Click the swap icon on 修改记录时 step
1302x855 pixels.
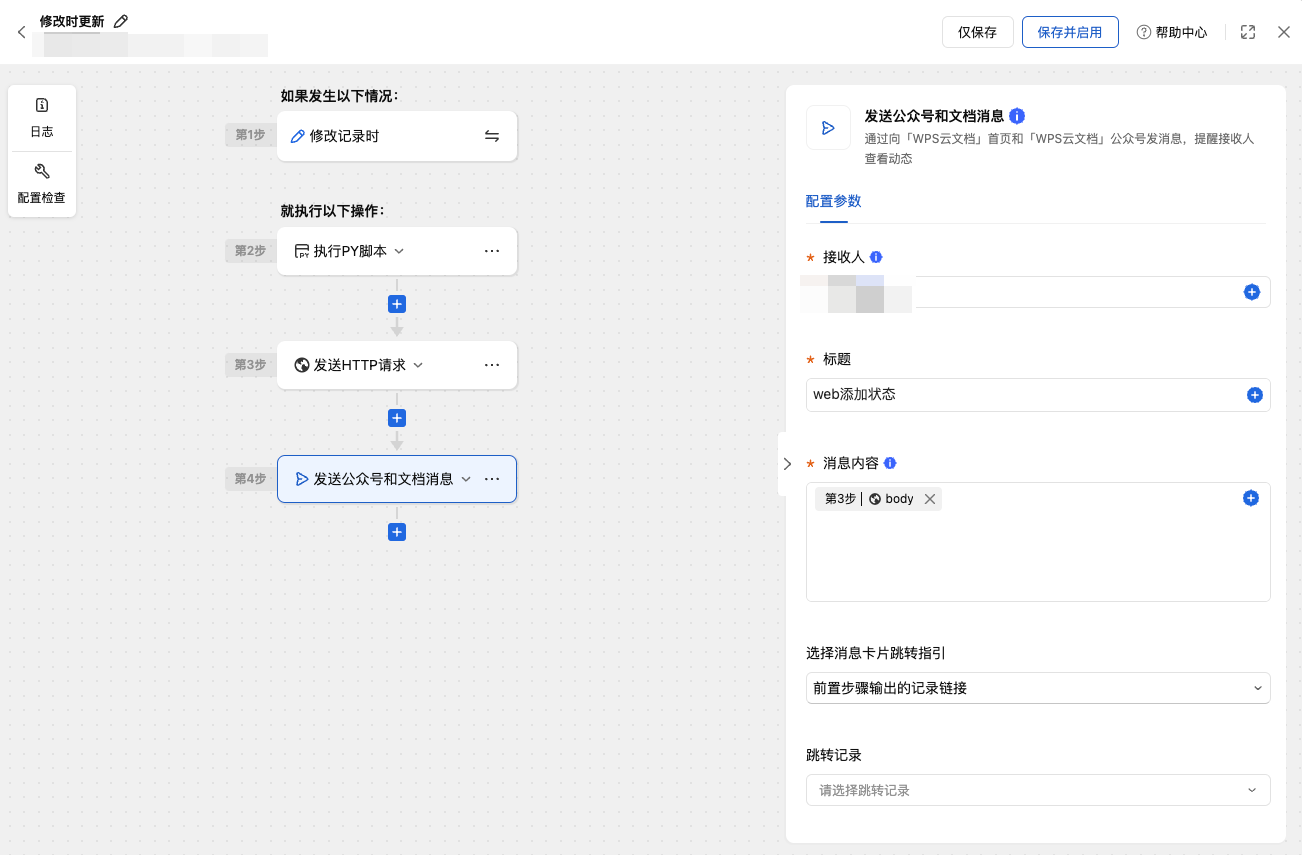(x=492, y=136)
